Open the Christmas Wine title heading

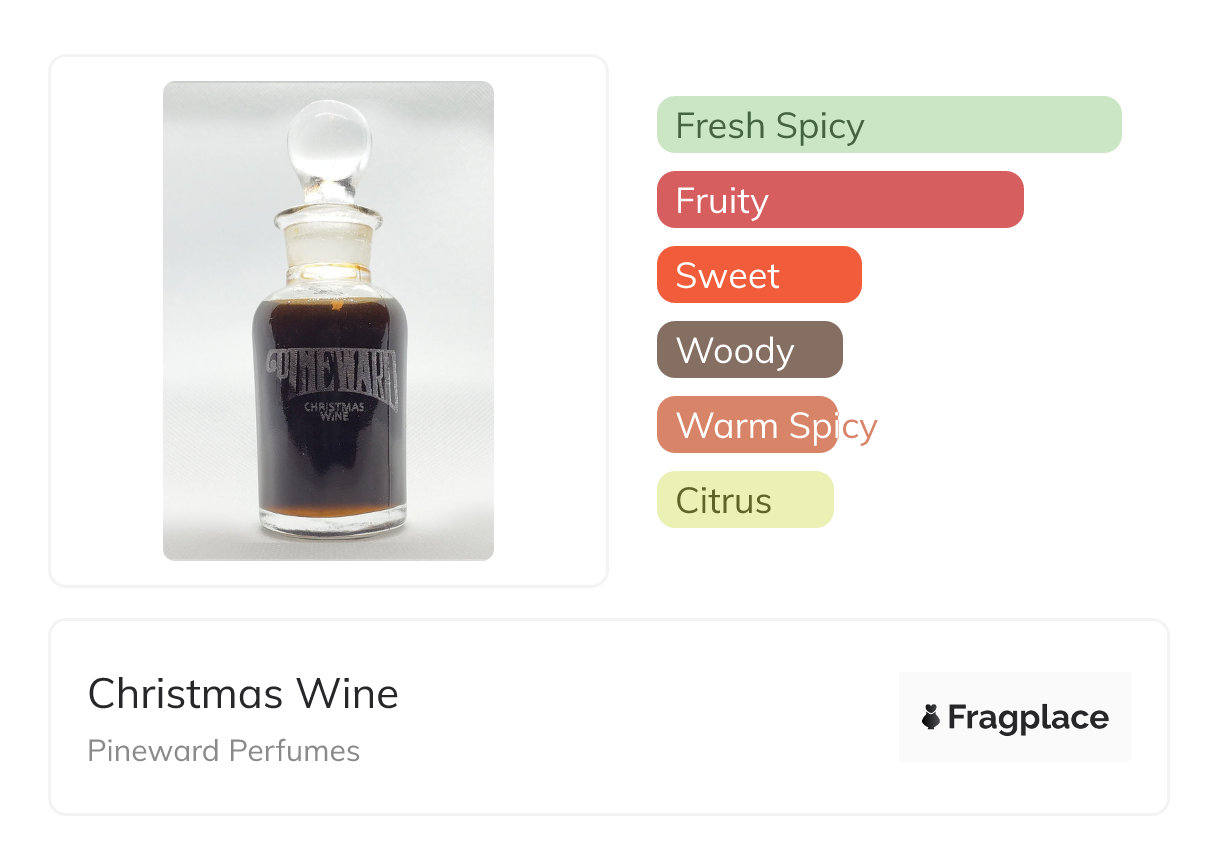(243, 694)
